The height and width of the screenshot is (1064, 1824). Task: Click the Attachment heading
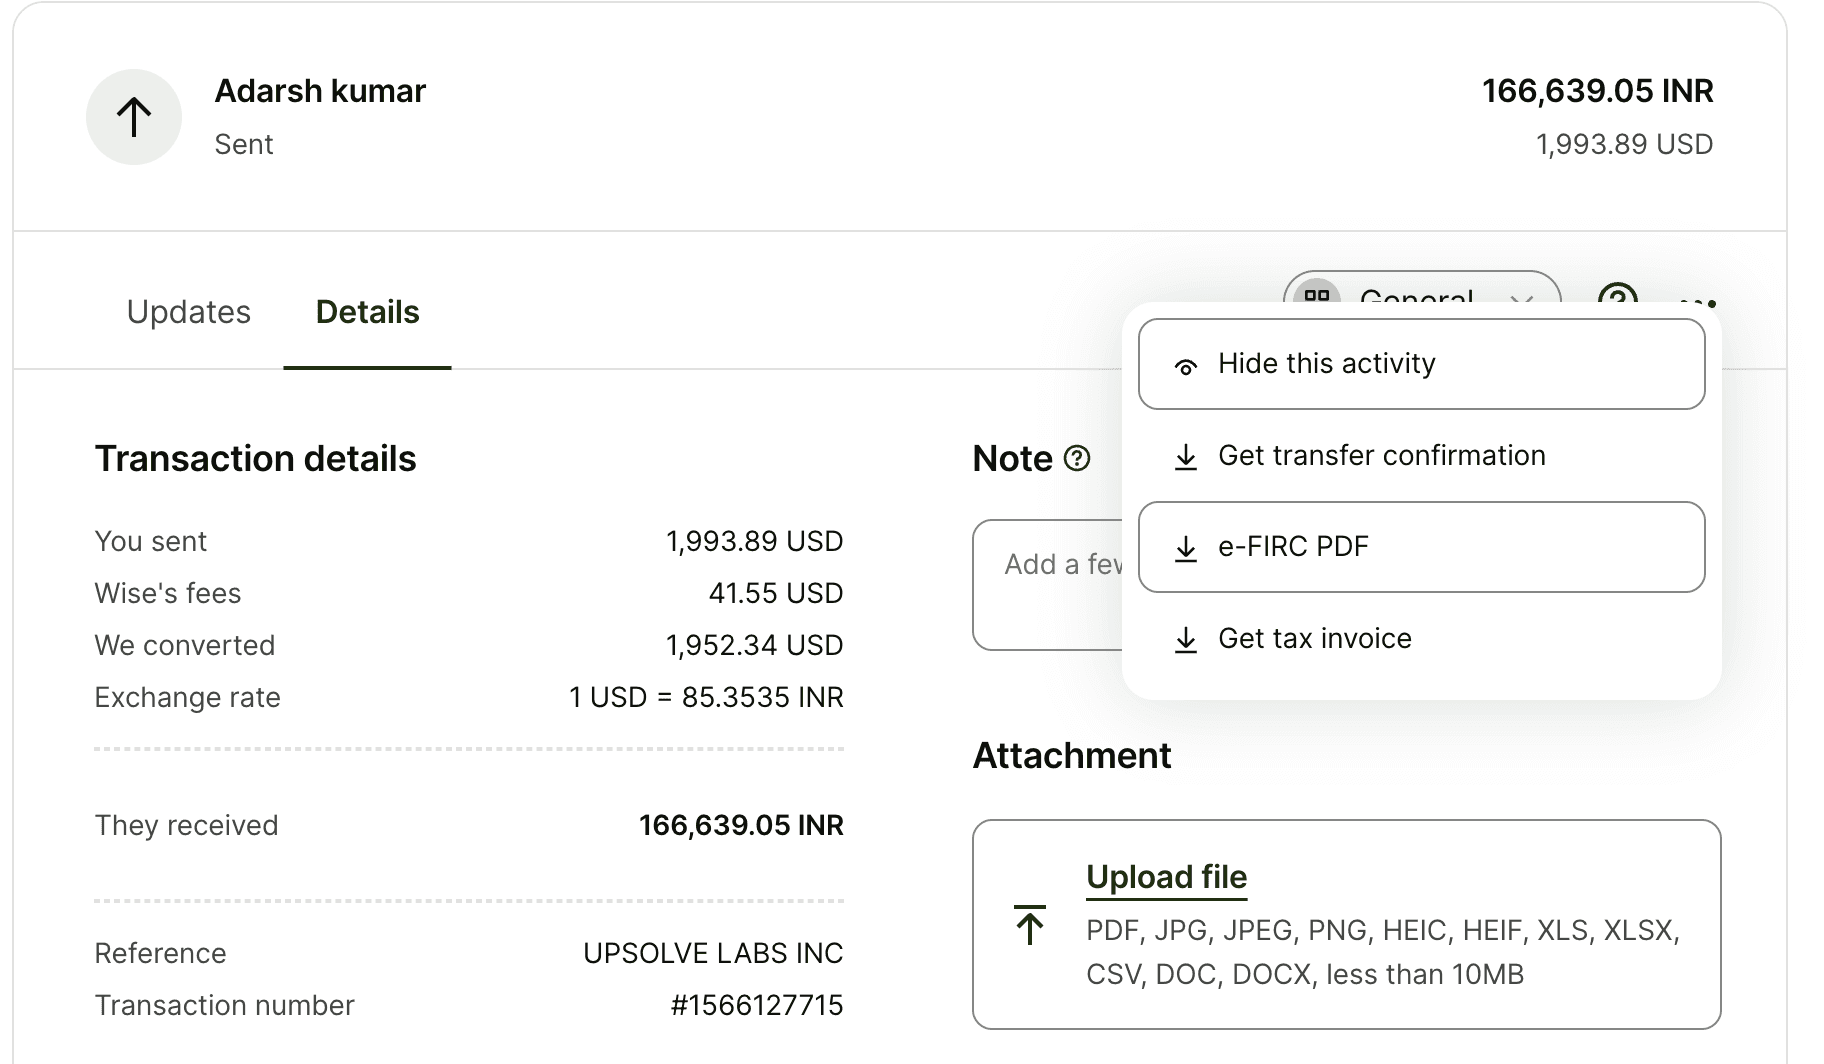(1071, 756)
